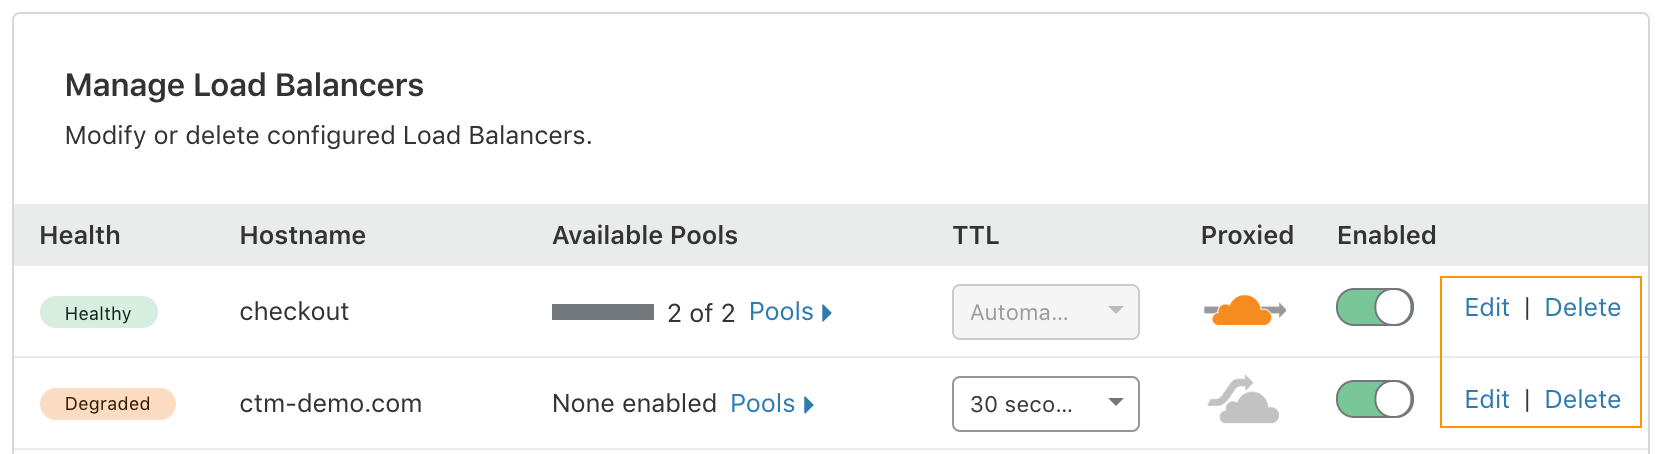Viewport: 1664px width, 454px height.
Task: Click the Hostname column header
Action: [x=303, y=236]
